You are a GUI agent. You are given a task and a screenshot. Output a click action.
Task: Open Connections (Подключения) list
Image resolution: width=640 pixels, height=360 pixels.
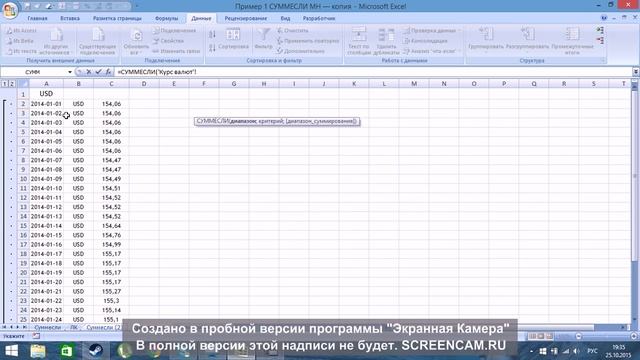coord(174,31)
